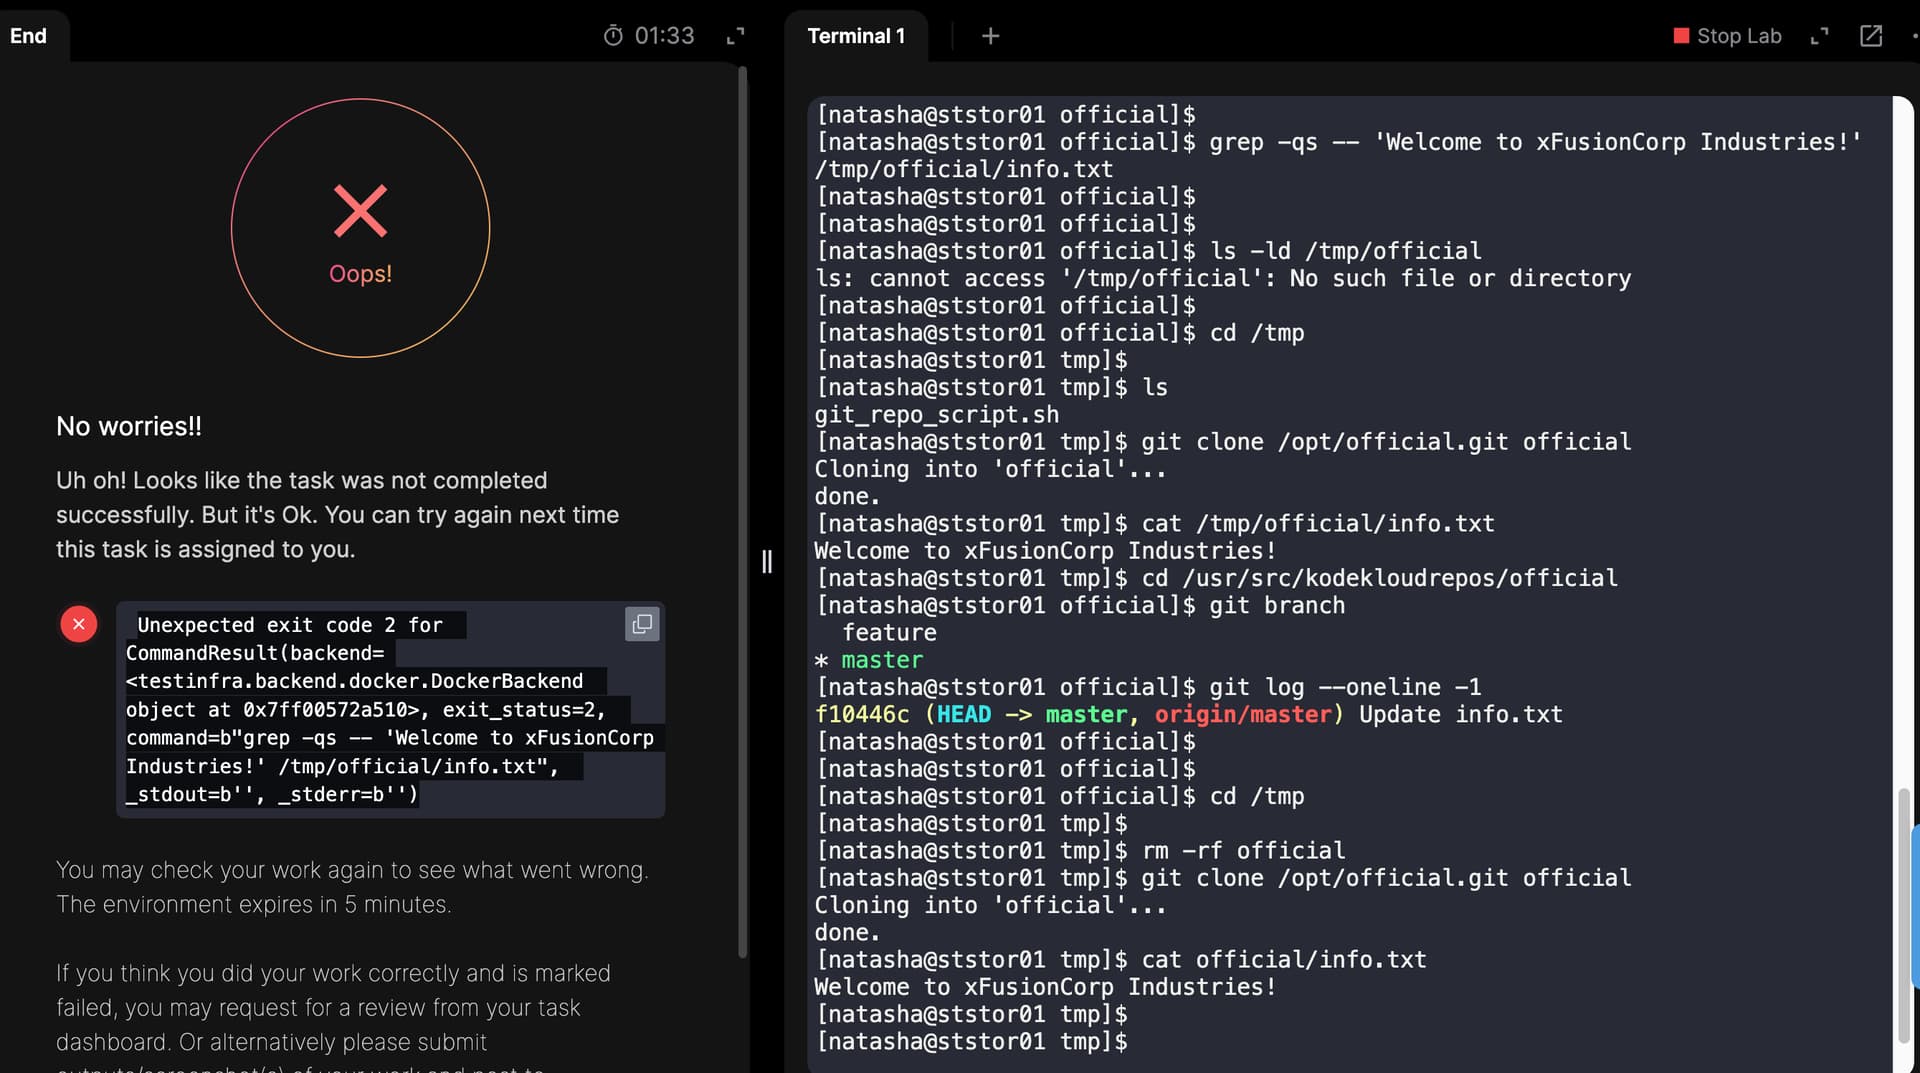
Task: Click the large Oops X icon
Action: coord(360,211)
